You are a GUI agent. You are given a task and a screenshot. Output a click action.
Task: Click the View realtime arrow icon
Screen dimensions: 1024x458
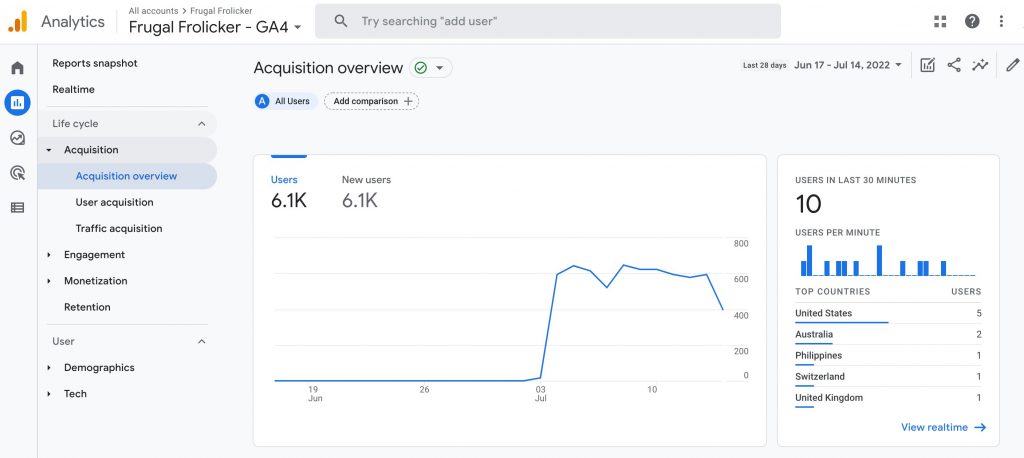click(x=980, y=427)
